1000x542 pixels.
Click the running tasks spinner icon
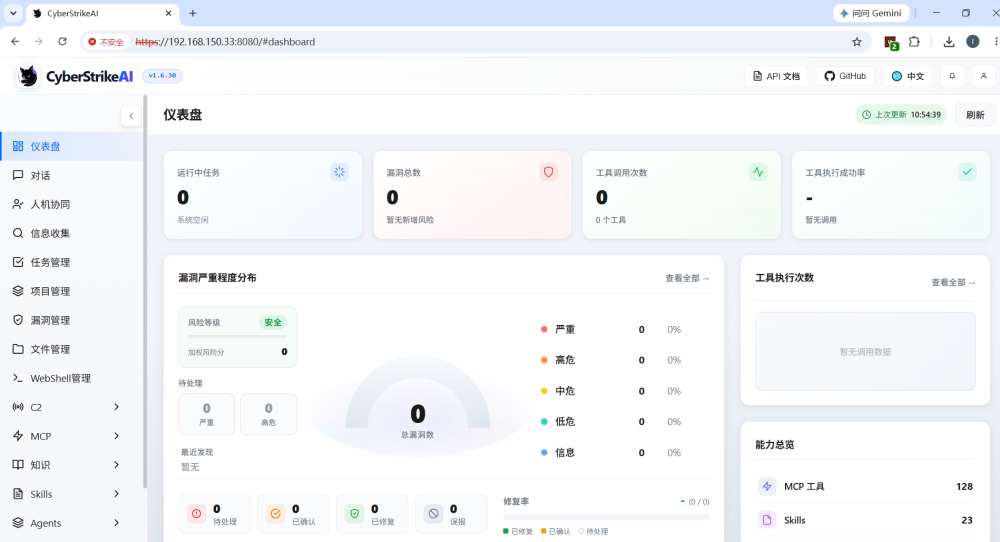click(339, 172)
